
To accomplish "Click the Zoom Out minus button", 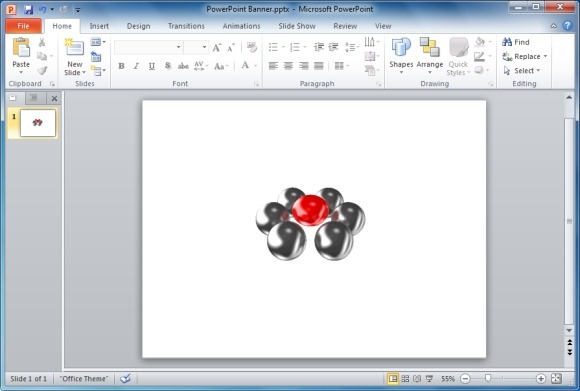I will coord(465,378).
